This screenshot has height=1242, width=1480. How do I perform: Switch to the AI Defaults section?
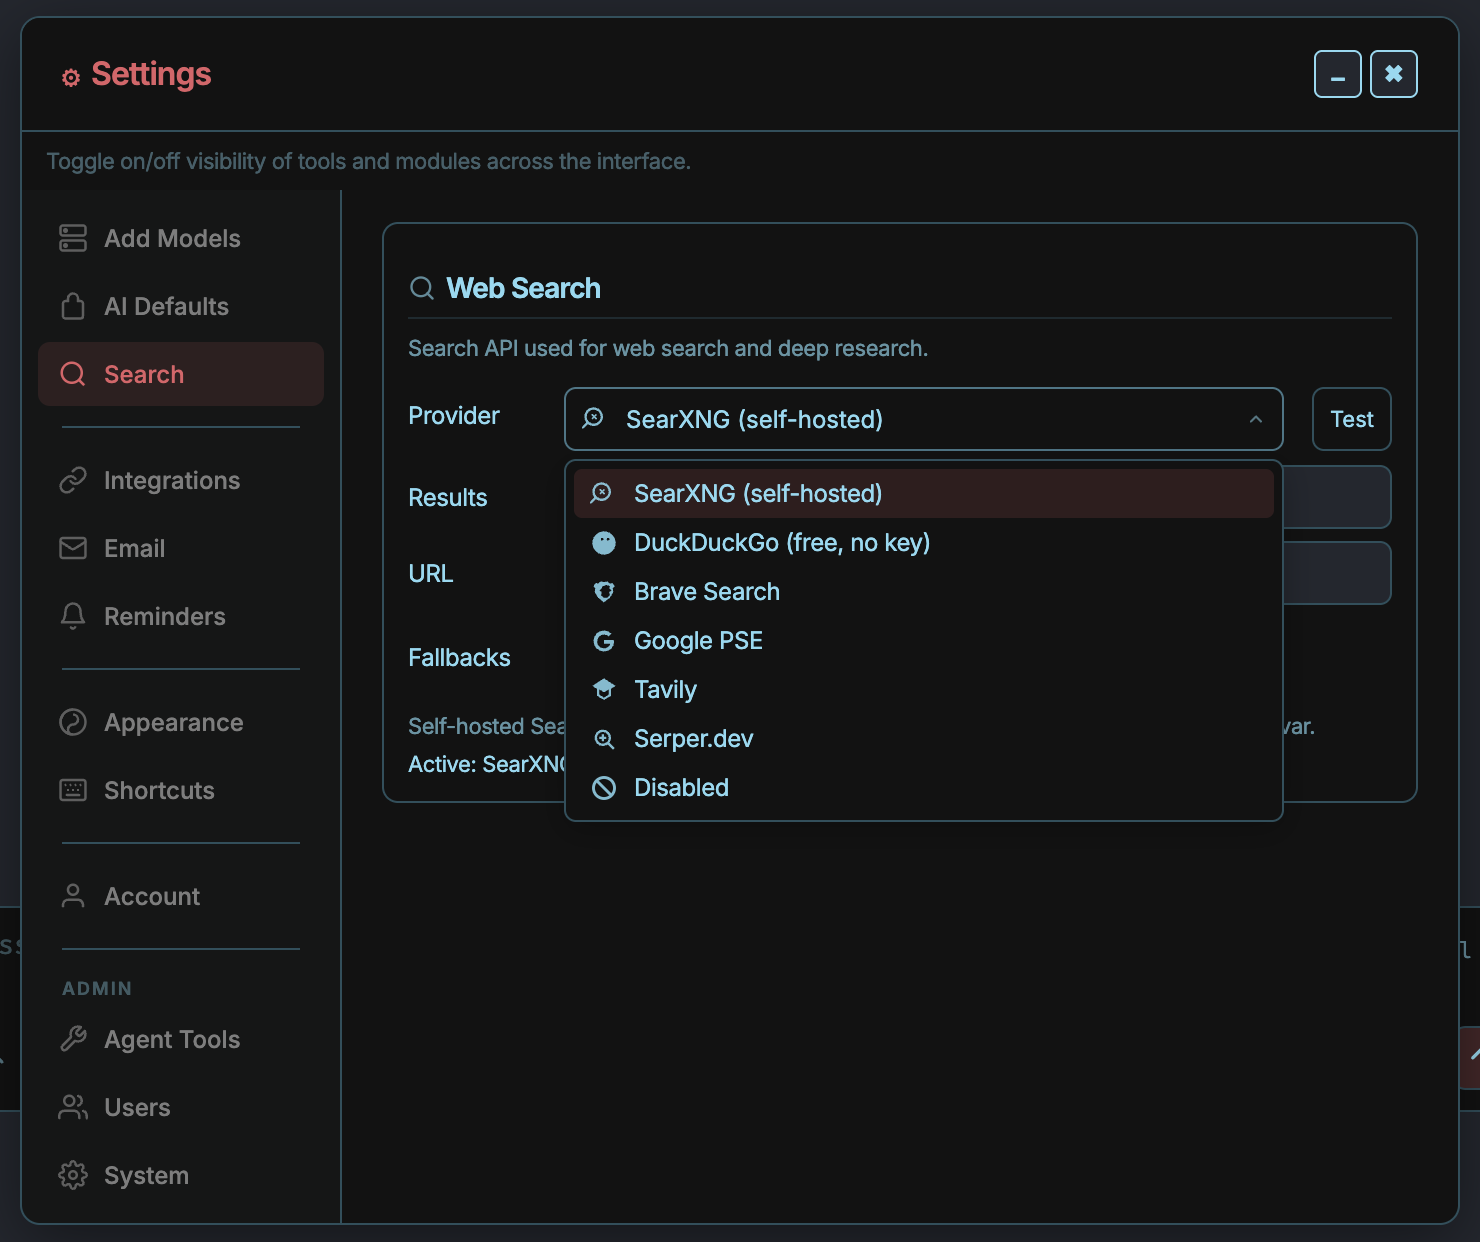(180, 306)
